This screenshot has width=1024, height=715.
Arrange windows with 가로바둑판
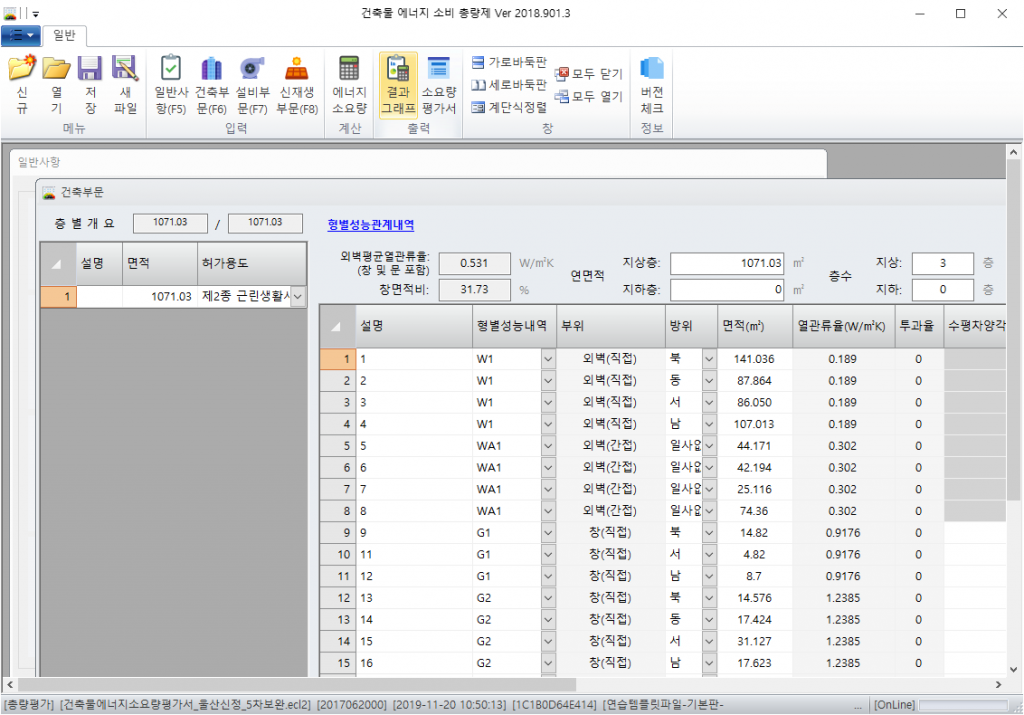point(509,62)
